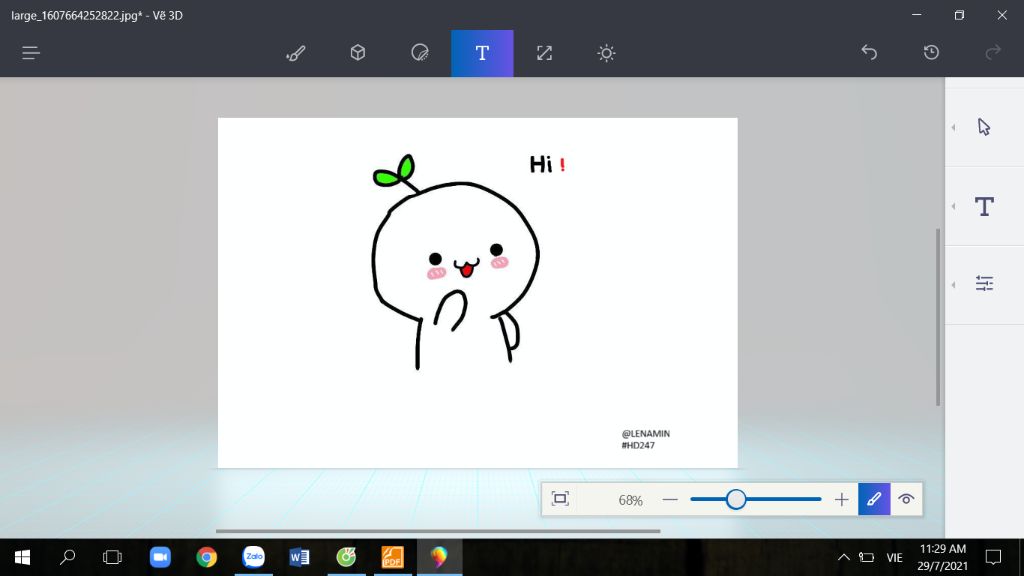Open Task View on the taskbar
1024x576 pixels.
click(112, 557)
